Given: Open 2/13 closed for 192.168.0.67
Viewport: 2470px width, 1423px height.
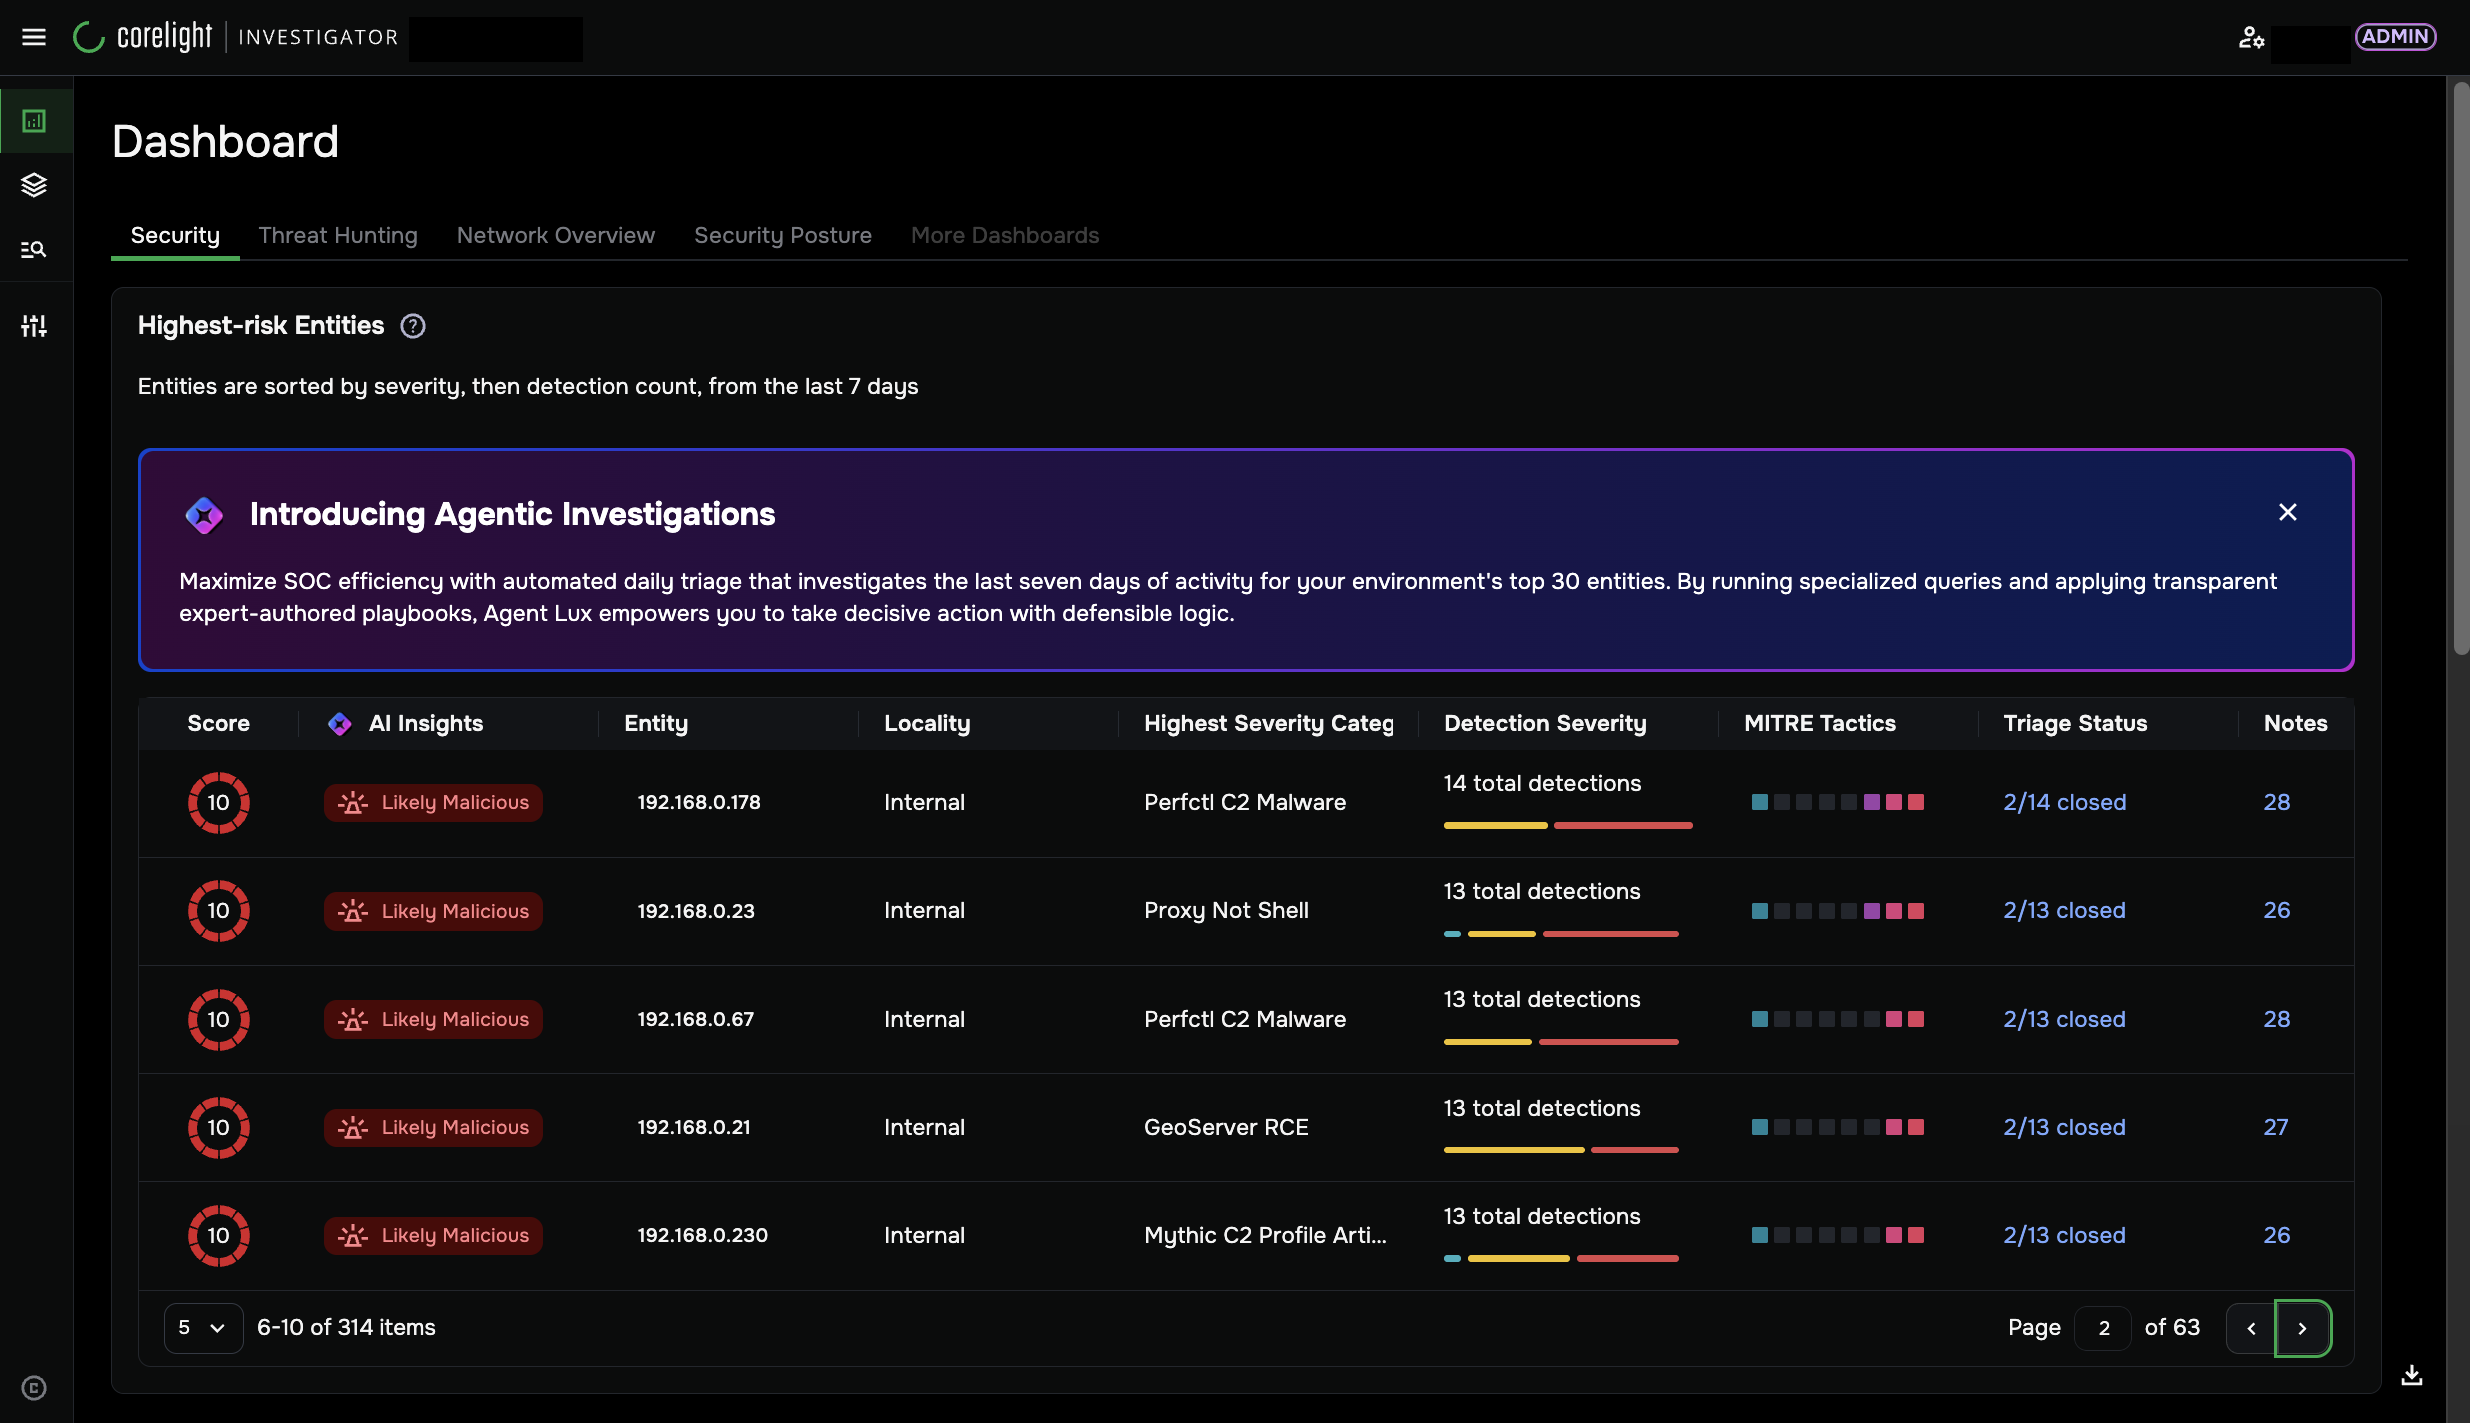Looking at the screenshot, I should (2064, 1020).
